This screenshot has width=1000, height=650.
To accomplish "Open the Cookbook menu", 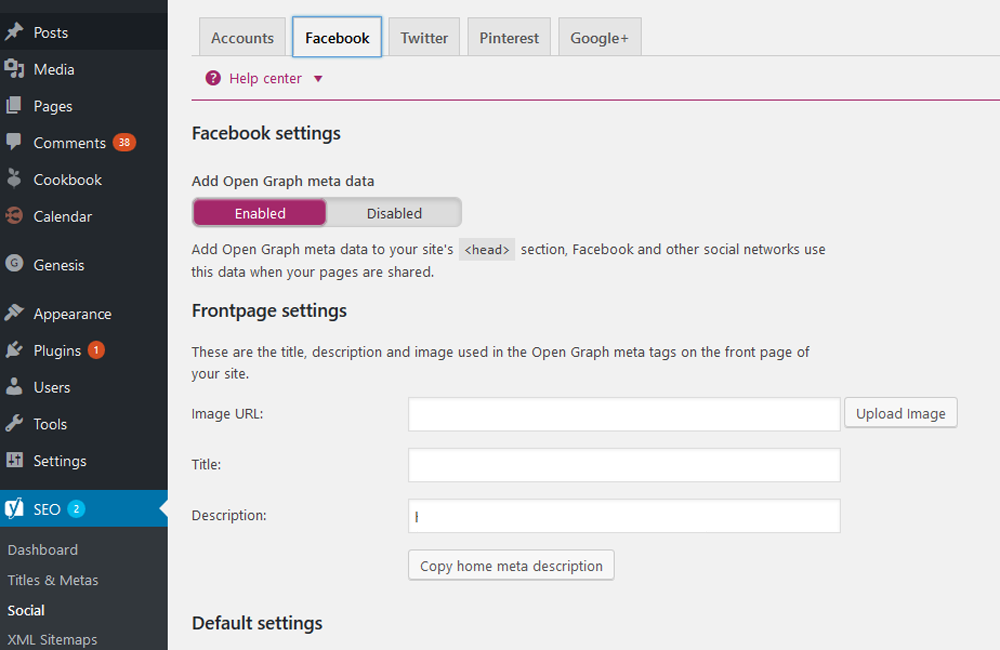I will tap(84, 179).
